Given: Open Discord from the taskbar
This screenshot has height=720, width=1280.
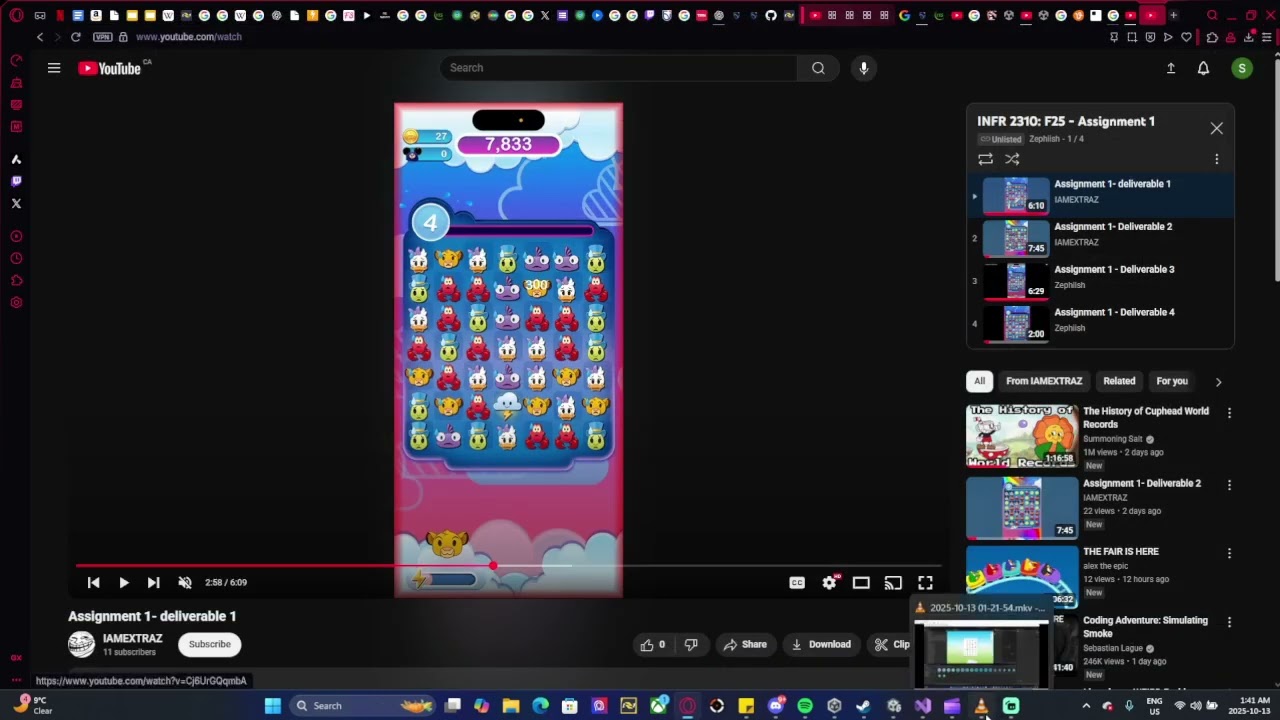Looking at the screenshot, I should (776, 706).
